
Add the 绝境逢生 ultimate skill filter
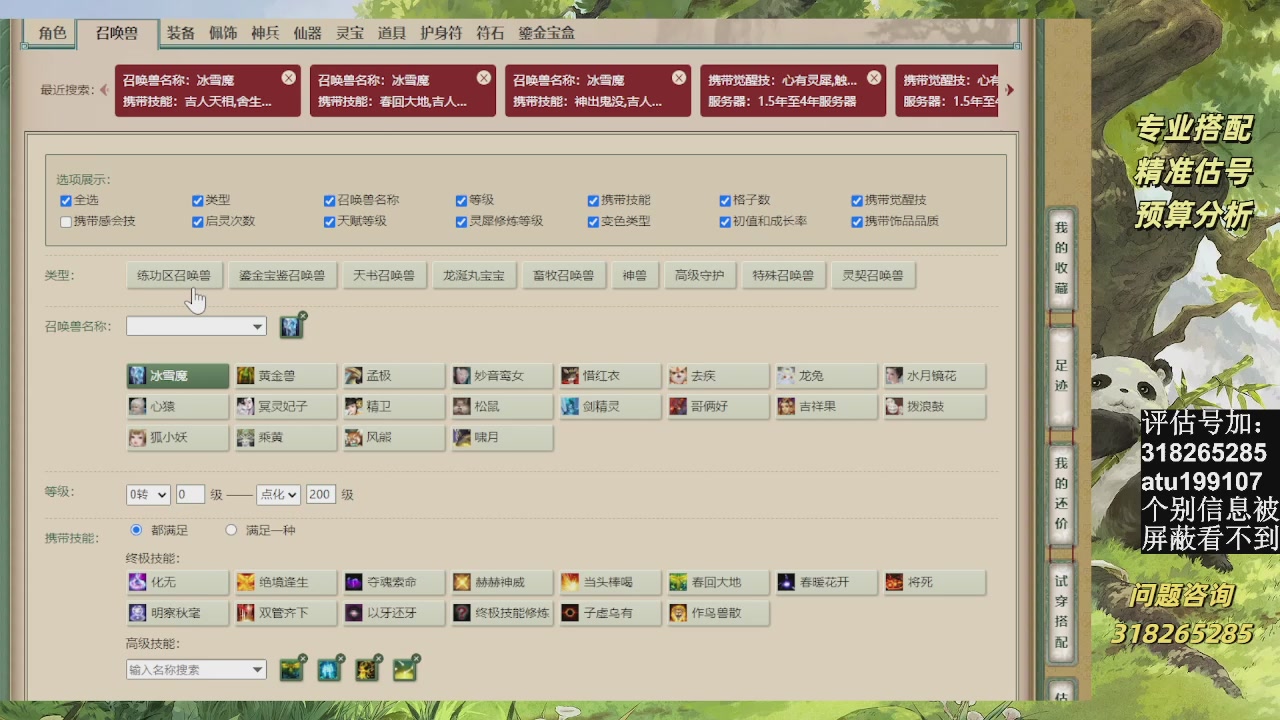coord(285,582)
